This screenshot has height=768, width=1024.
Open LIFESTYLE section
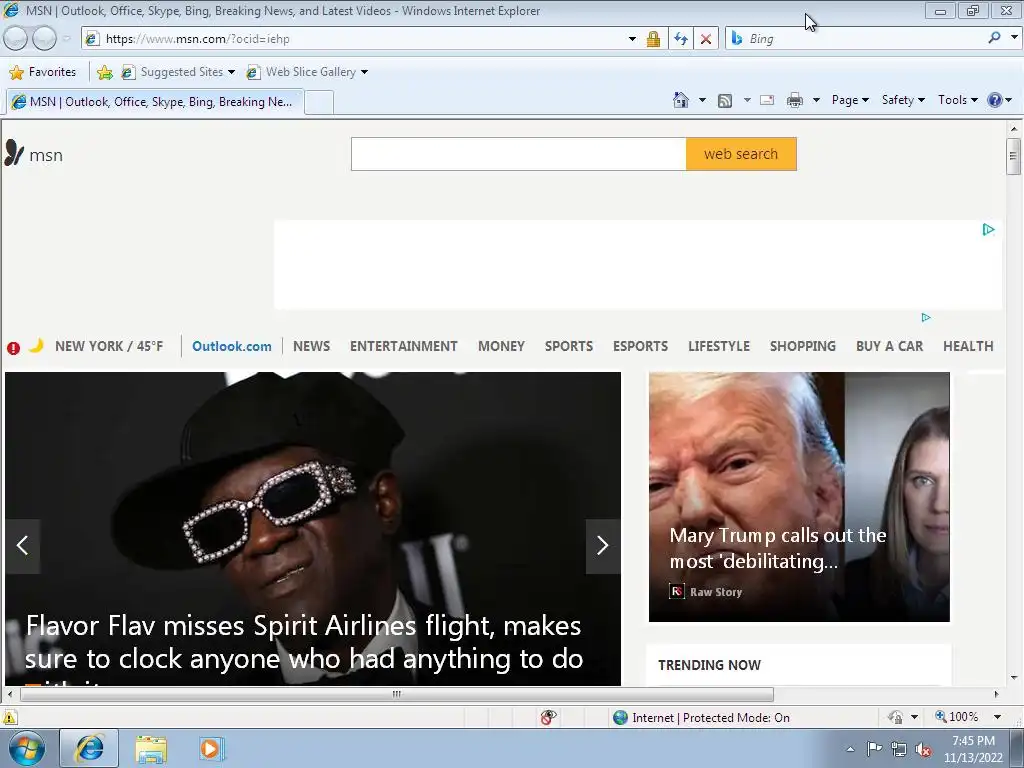(718, 346)
